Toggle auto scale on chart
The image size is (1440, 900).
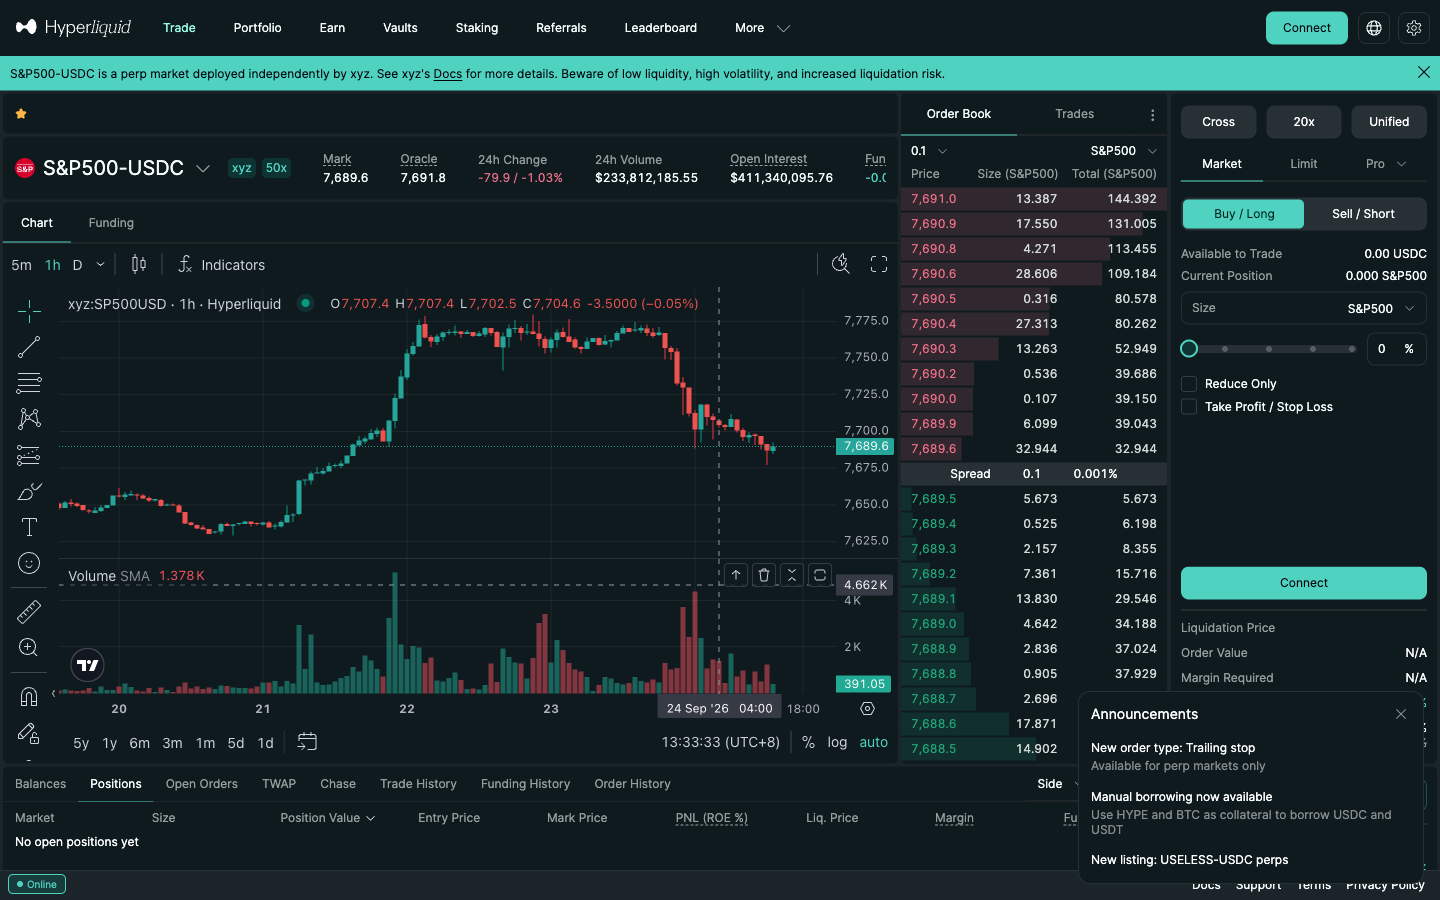click(874, 742)
